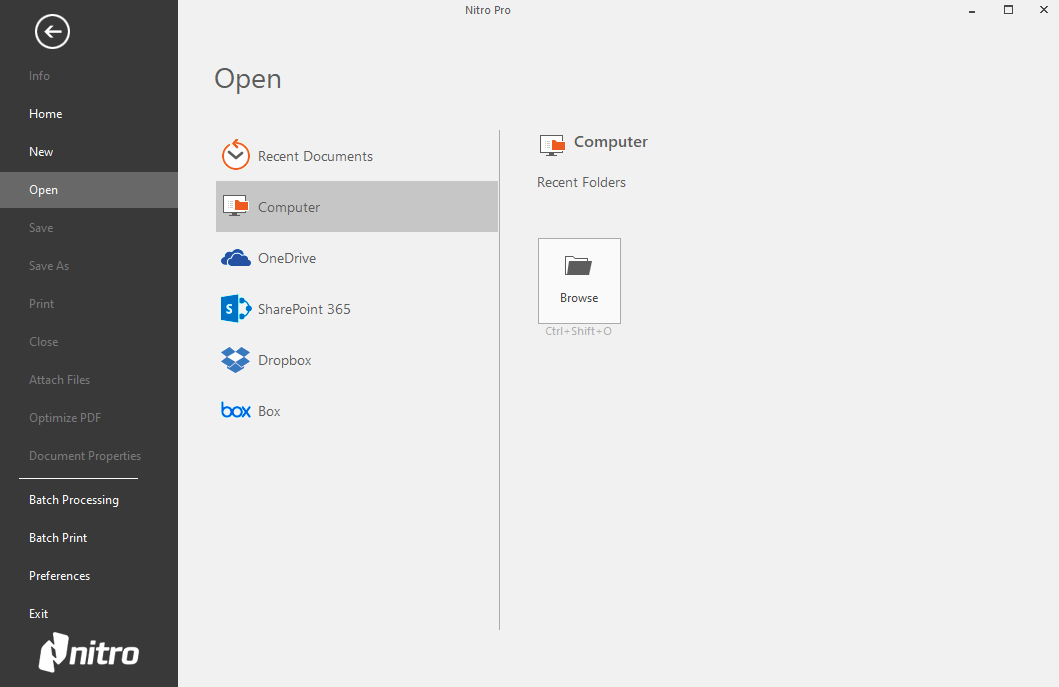Click the Nitro logo in sidebar
The image size is (1059, 687).
[89, 653]
